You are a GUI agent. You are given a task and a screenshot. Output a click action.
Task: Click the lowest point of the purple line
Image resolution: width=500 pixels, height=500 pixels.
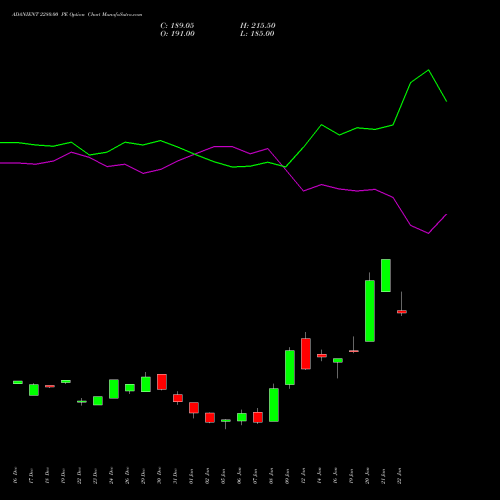pos(428,233)
